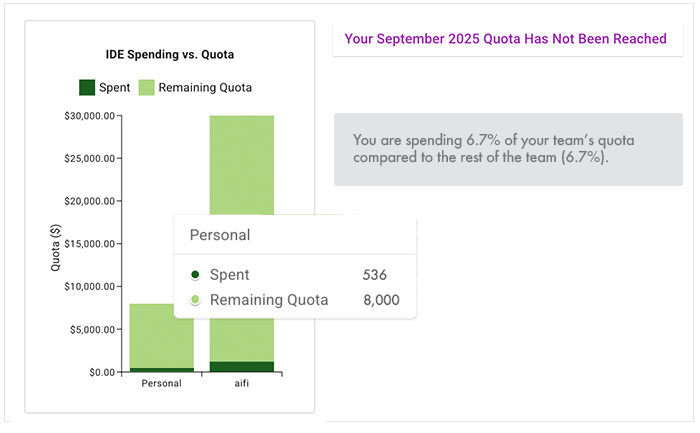Click the "IDE Spending vs. Quota" chart title

click(170, 54)
